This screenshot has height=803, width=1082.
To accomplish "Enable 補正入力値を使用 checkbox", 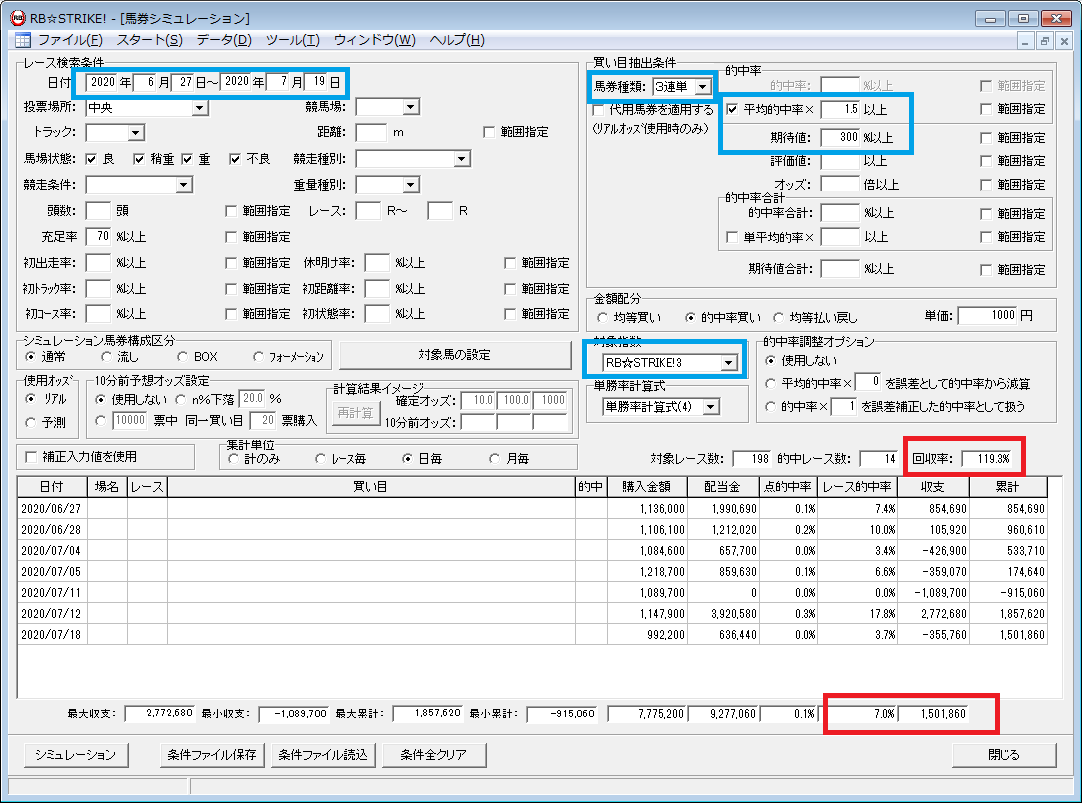I will tap(30, 457).
